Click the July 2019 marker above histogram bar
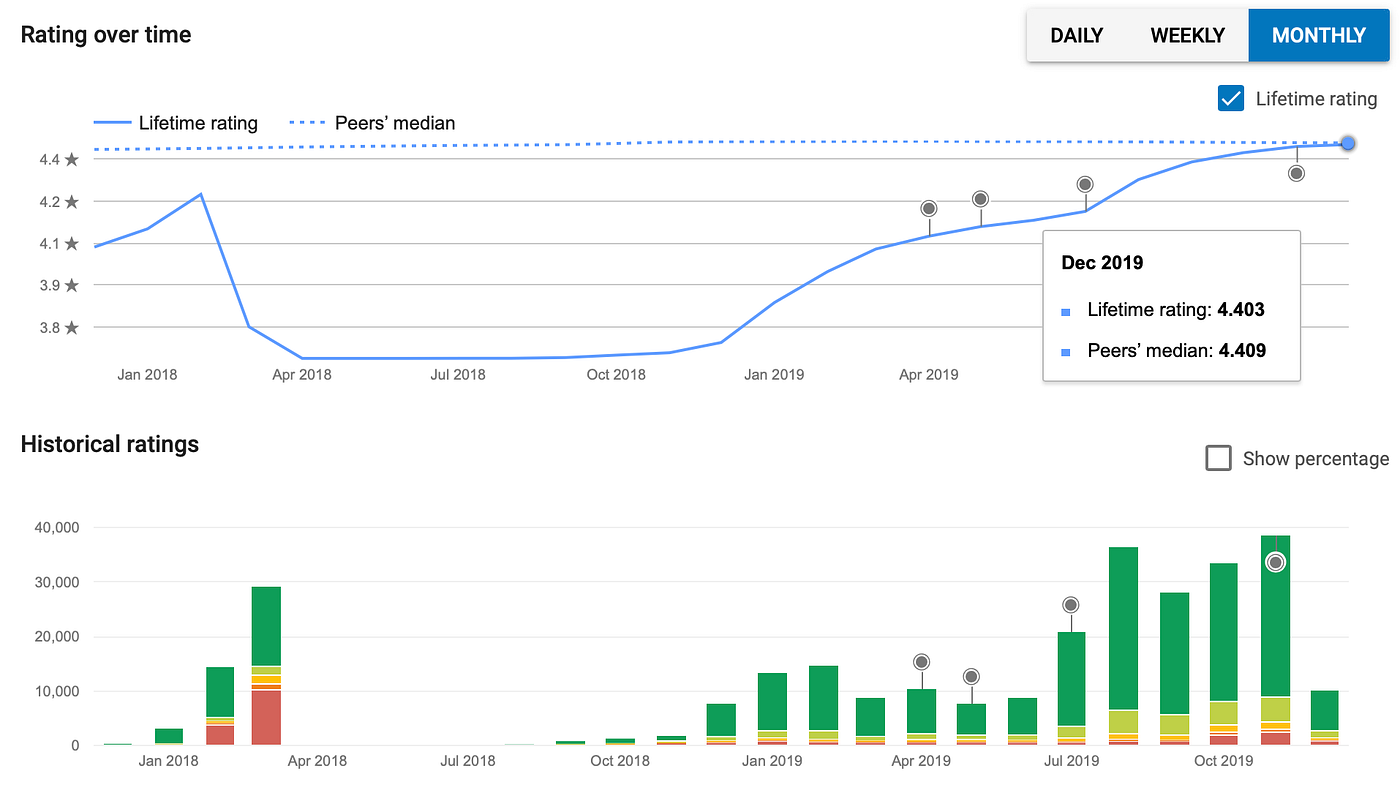This screenshot has height=793, width=1400. [x=1071, y=605]
